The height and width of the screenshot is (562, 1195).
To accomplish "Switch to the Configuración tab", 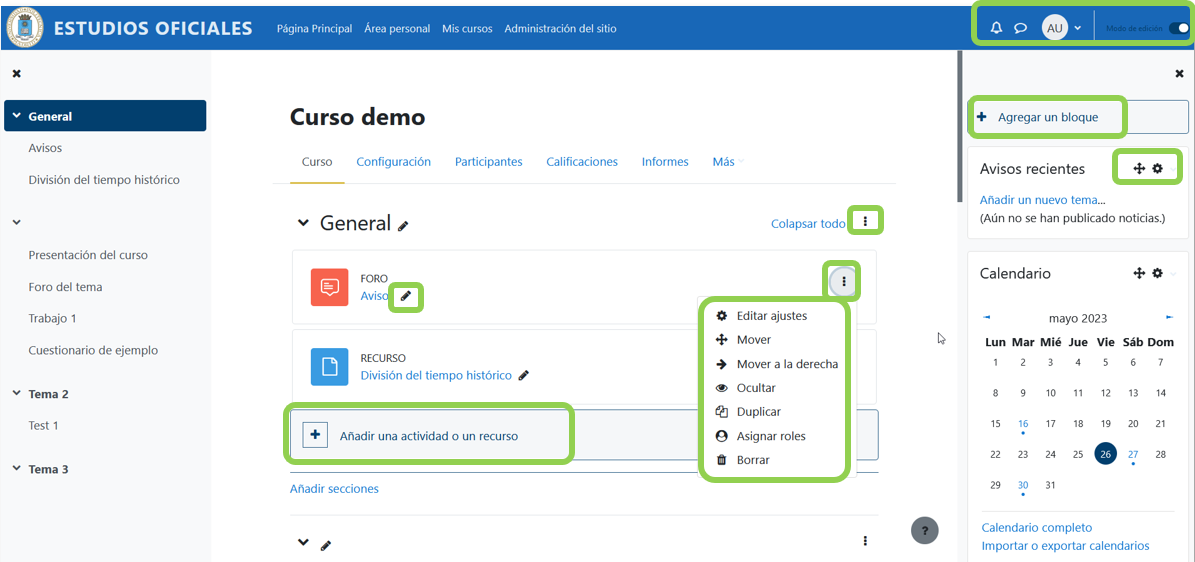I will point(393,162).
